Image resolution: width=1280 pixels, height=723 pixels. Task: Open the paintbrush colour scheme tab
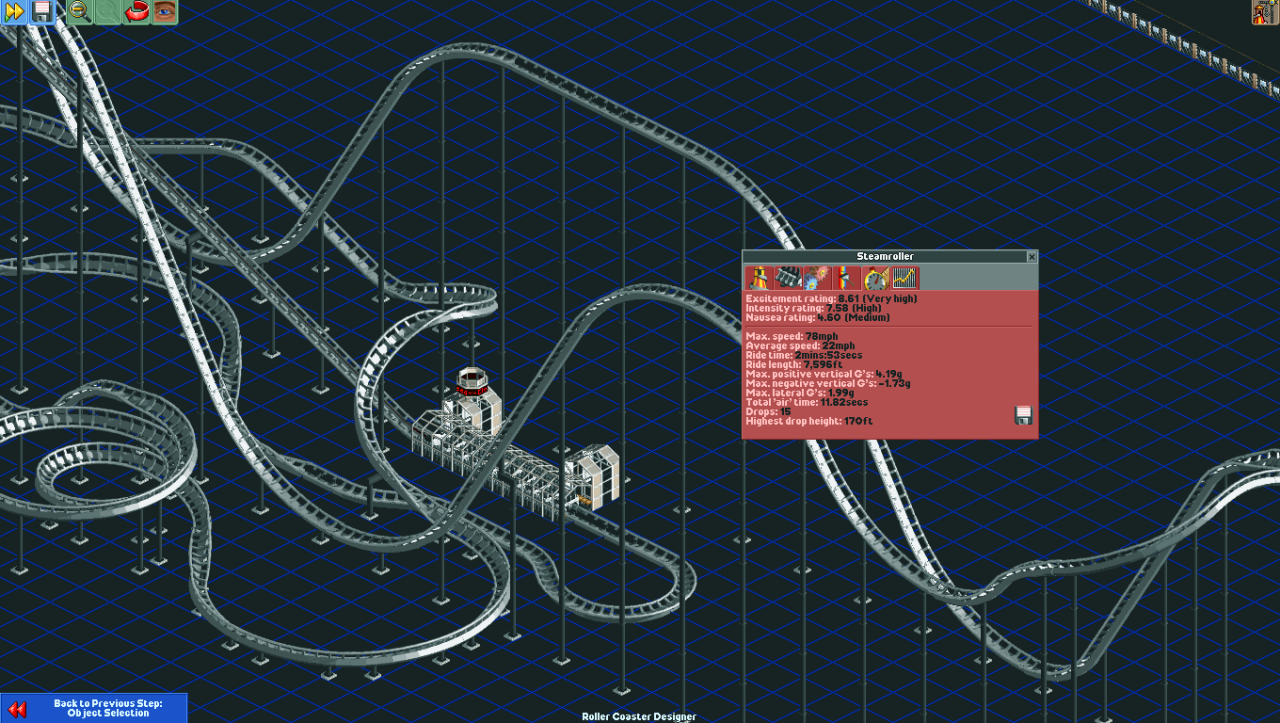click(847, 278)
